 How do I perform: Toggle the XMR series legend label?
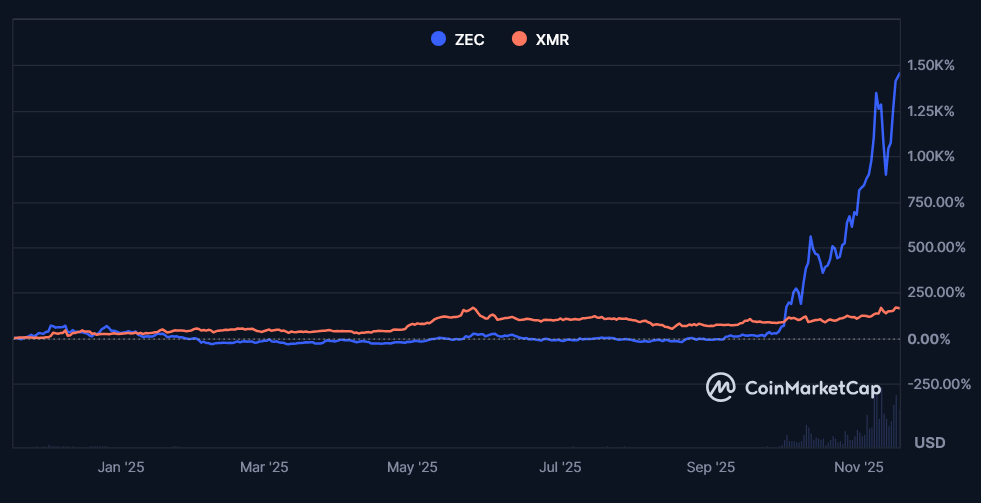click(x=553, y=40)
